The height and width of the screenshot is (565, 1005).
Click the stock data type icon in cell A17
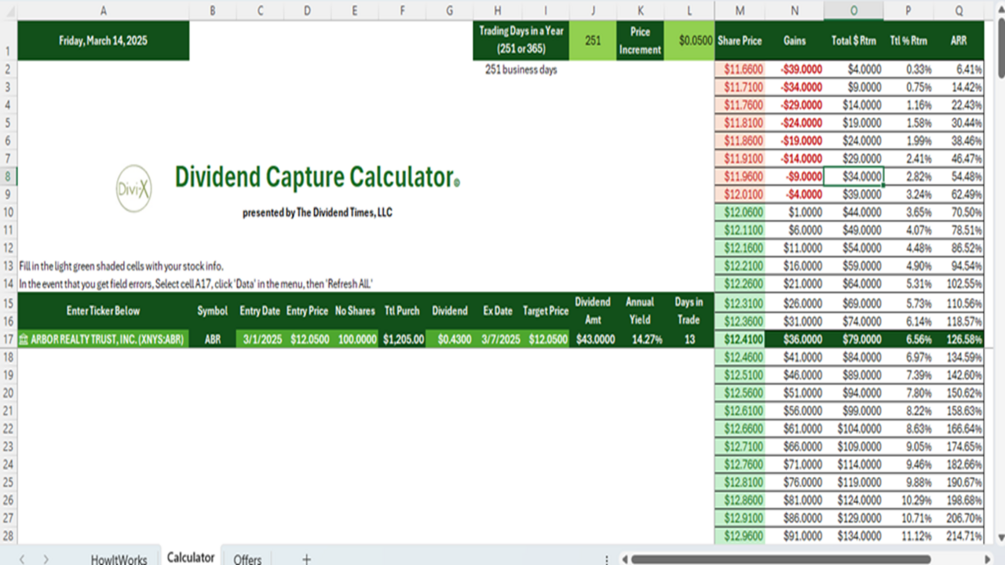click(24, 340)
